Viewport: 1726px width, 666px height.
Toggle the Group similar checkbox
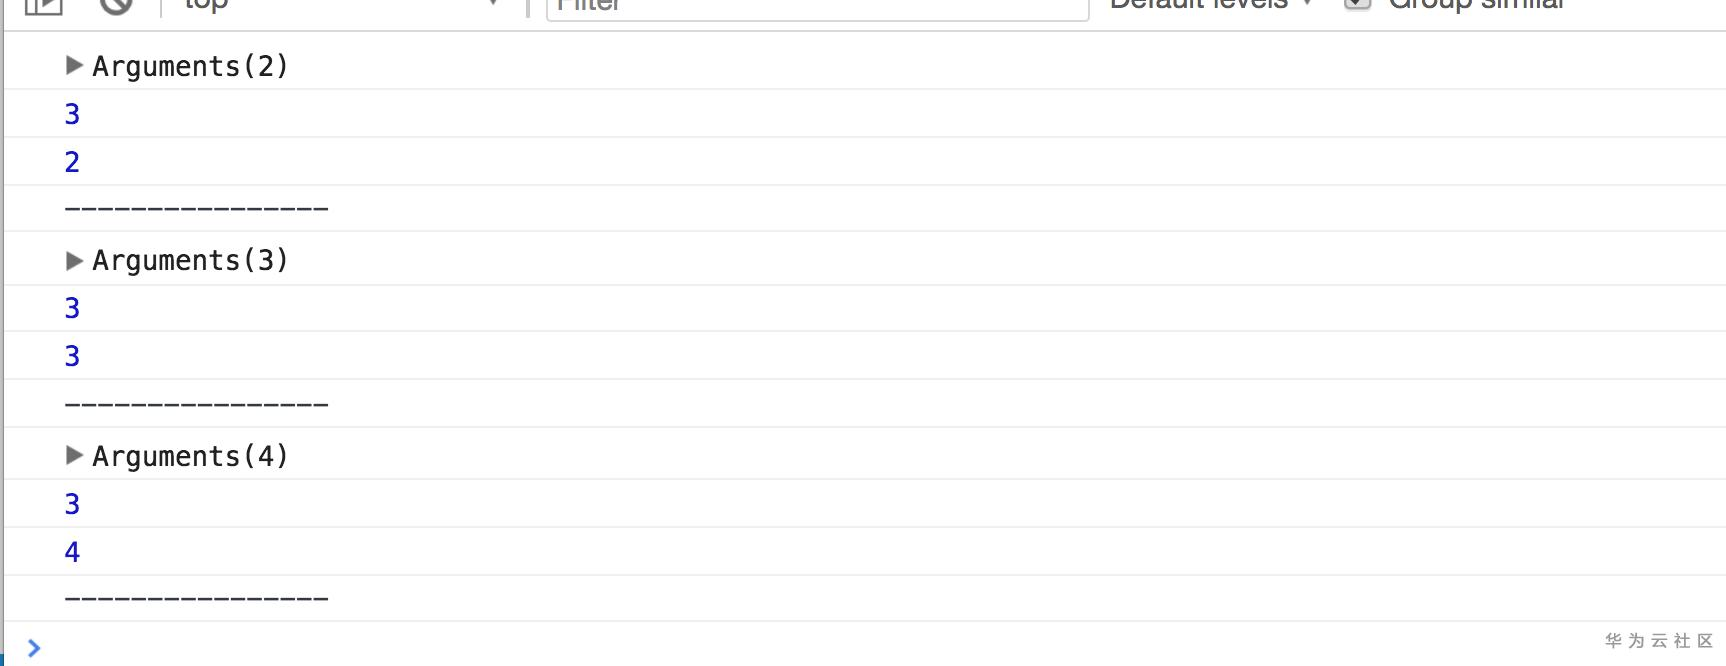click(1357, 4)
